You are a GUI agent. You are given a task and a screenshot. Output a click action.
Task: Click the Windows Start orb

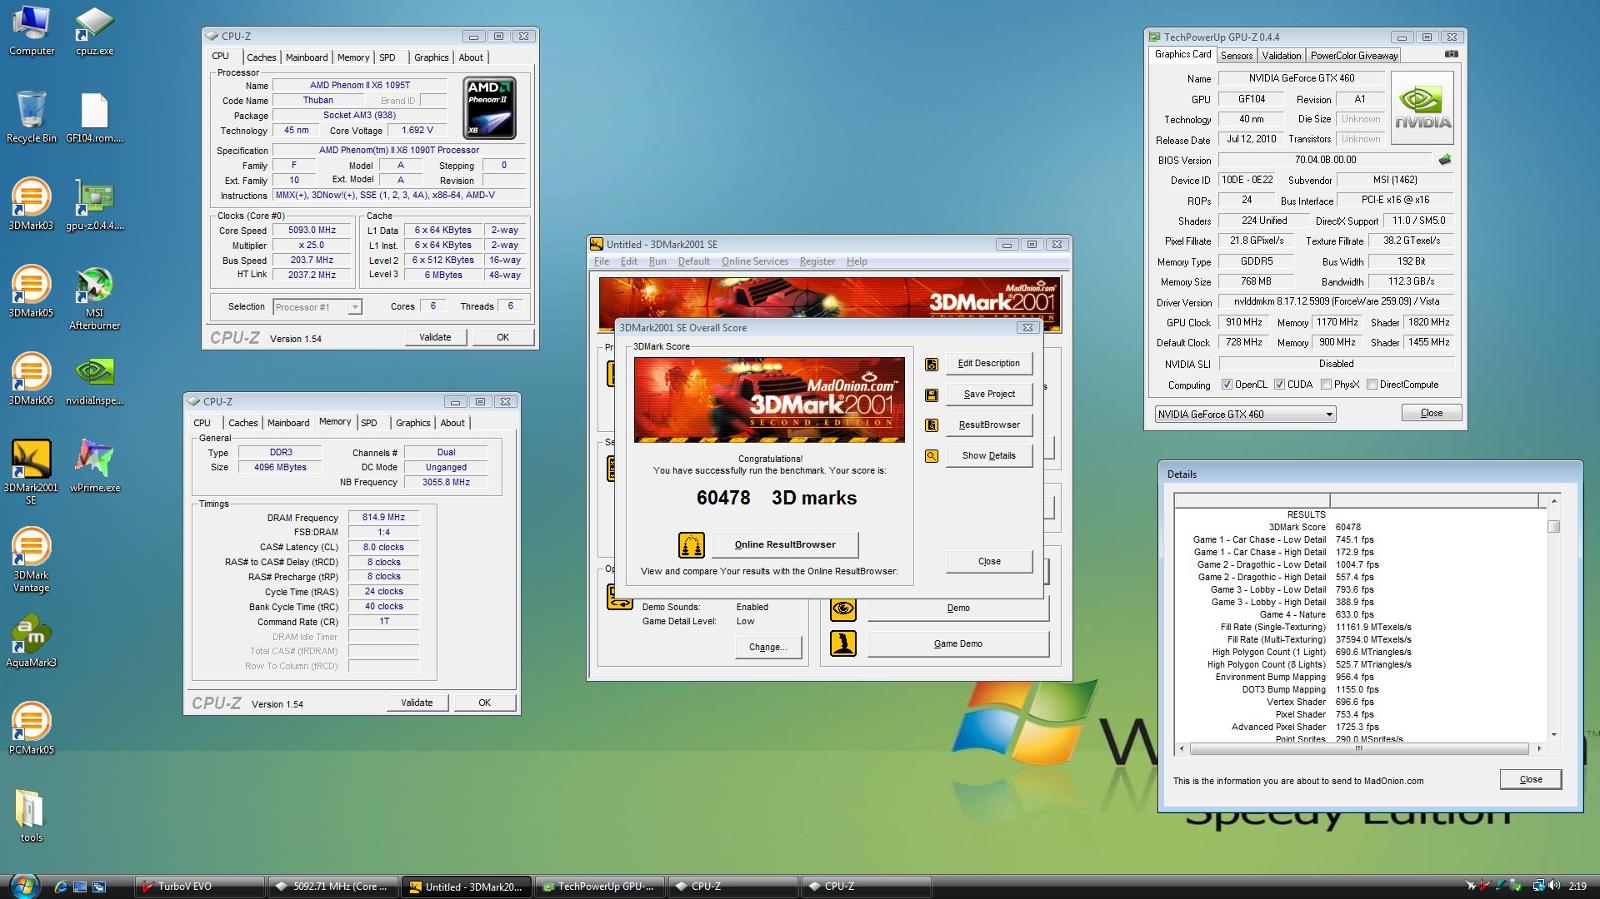click(24, 885)
